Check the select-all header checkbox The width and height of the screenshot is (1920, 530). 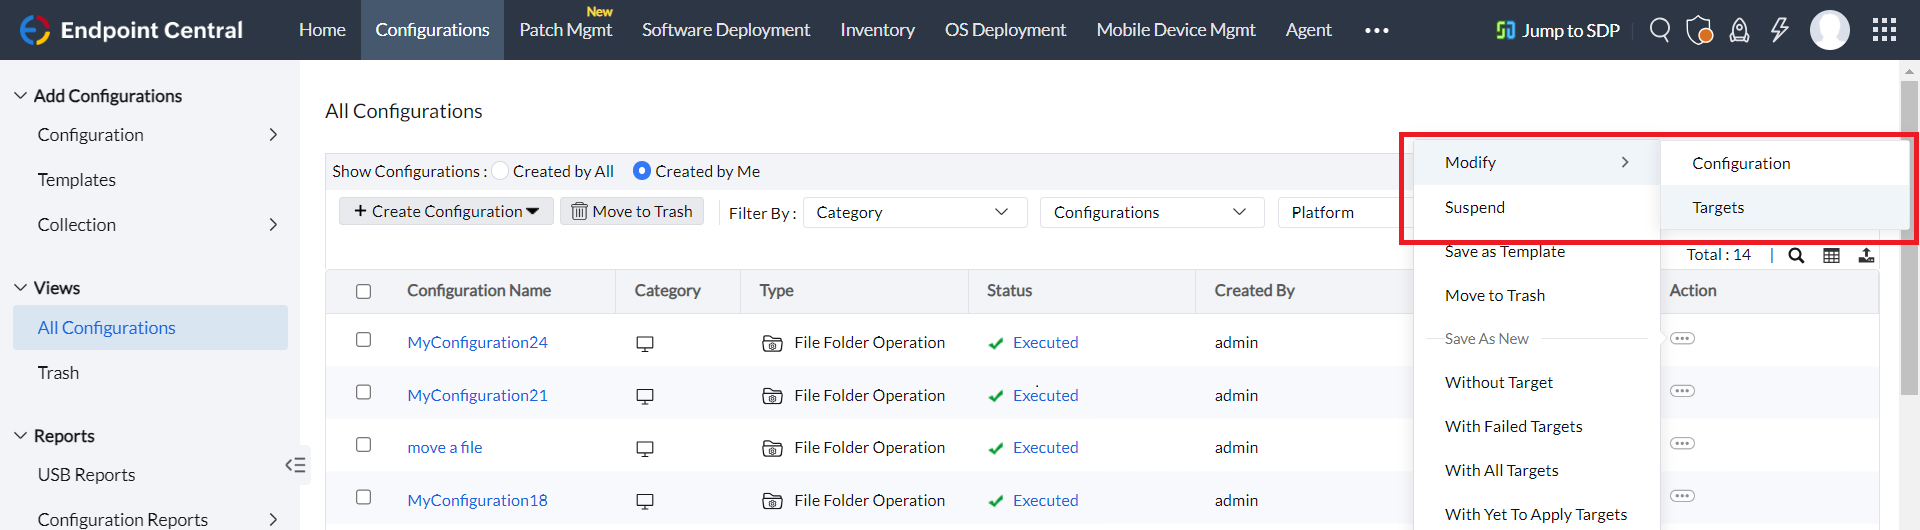[364, 291]
